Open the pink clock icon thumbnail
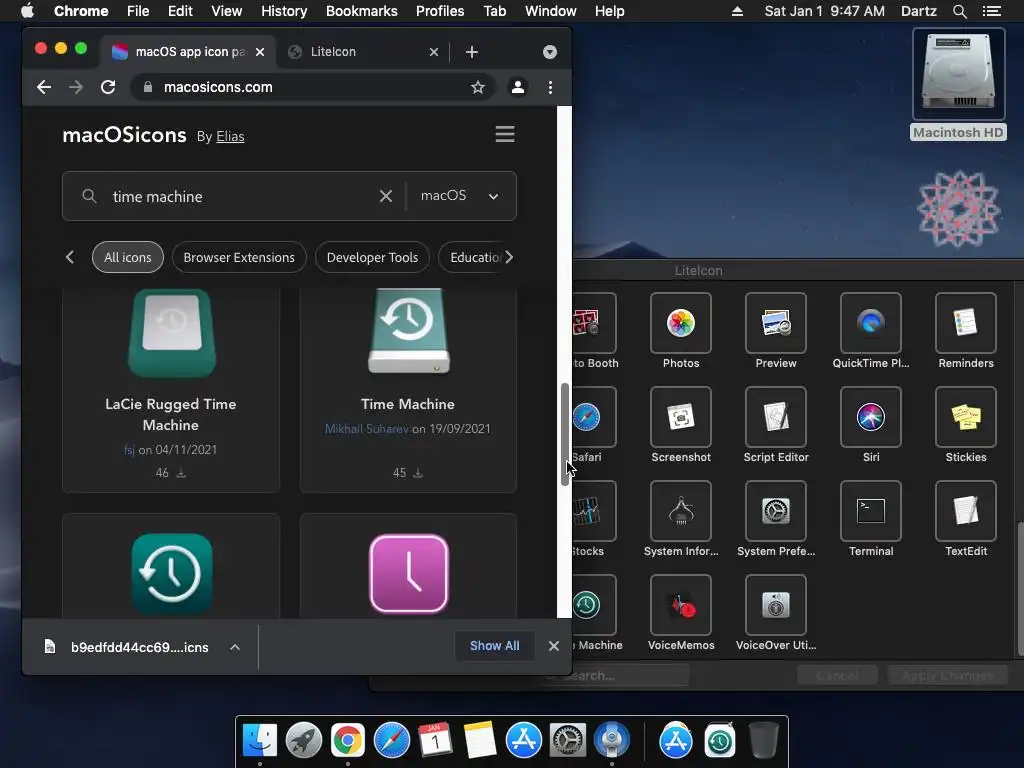The image size is (1024, 768). click(x=409, y=574)
